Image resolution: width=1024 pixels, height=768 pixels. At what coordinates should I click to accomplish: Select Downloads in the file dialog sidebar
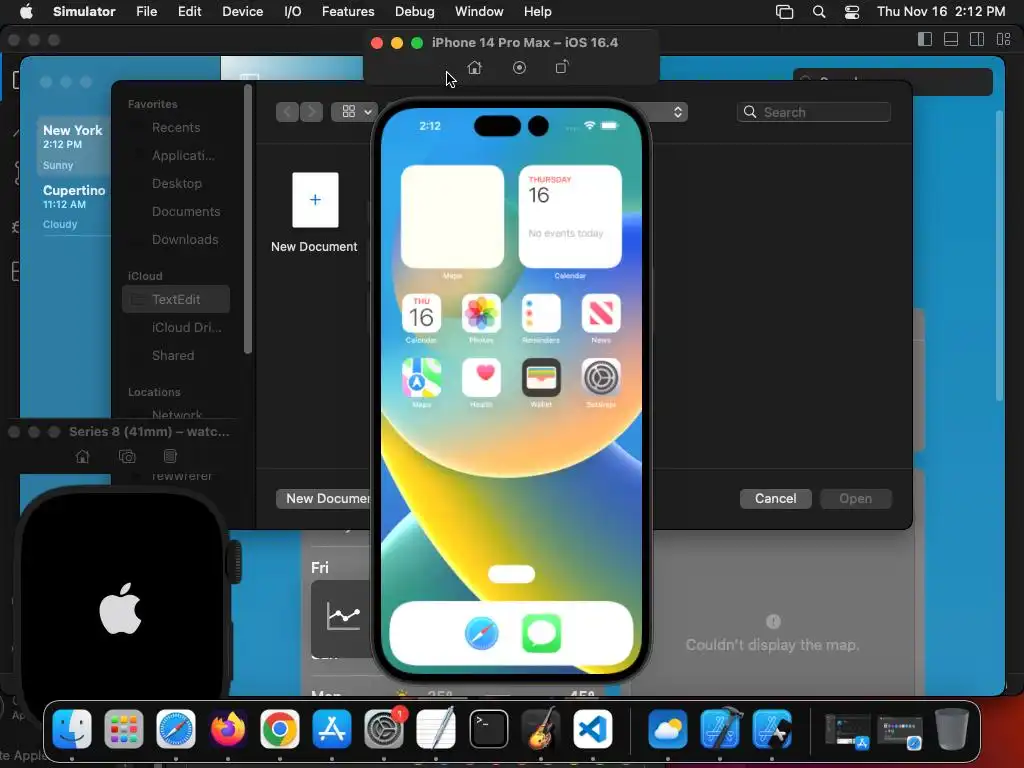click(x=176, y=240)
